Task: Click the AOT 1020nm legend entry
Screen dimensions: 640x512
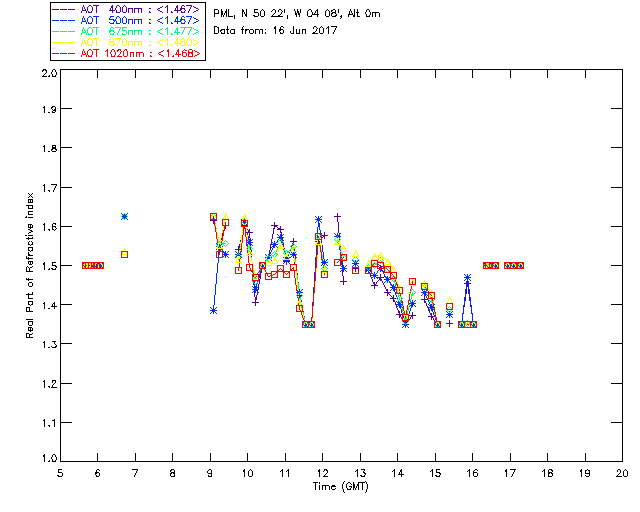Action: coord(126,53)
